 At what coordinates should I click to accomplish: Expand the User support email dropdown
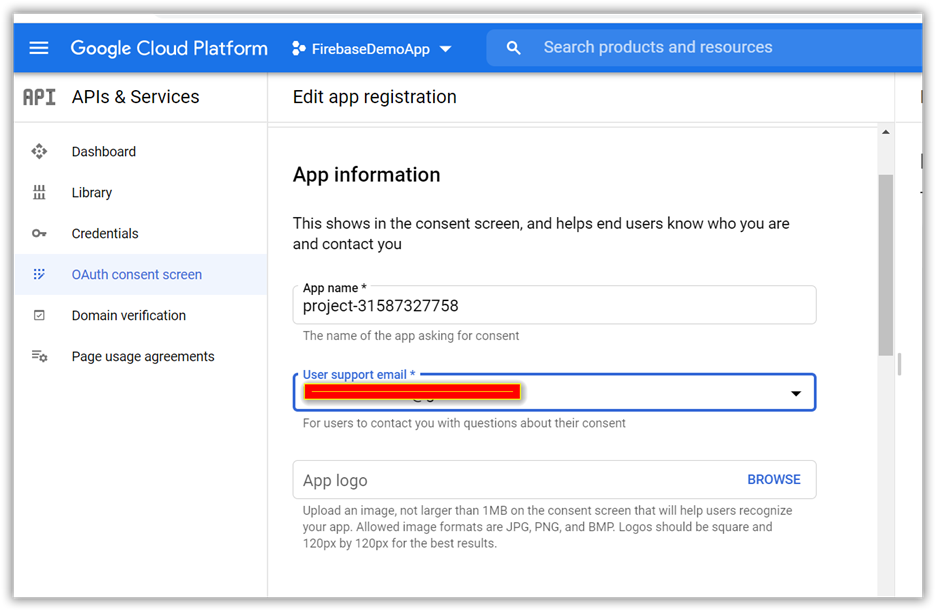(797, 393)
